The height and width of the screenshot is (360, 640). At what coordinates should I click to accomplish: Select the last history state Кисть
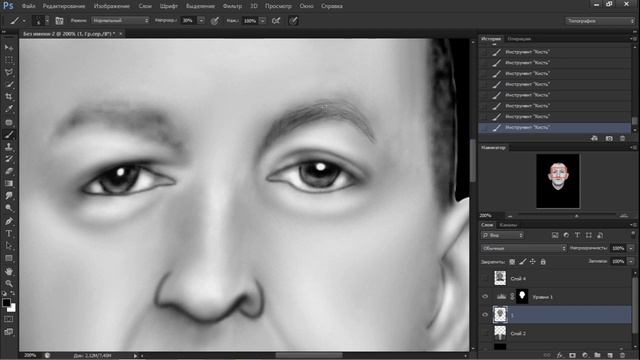pos(555,127)
